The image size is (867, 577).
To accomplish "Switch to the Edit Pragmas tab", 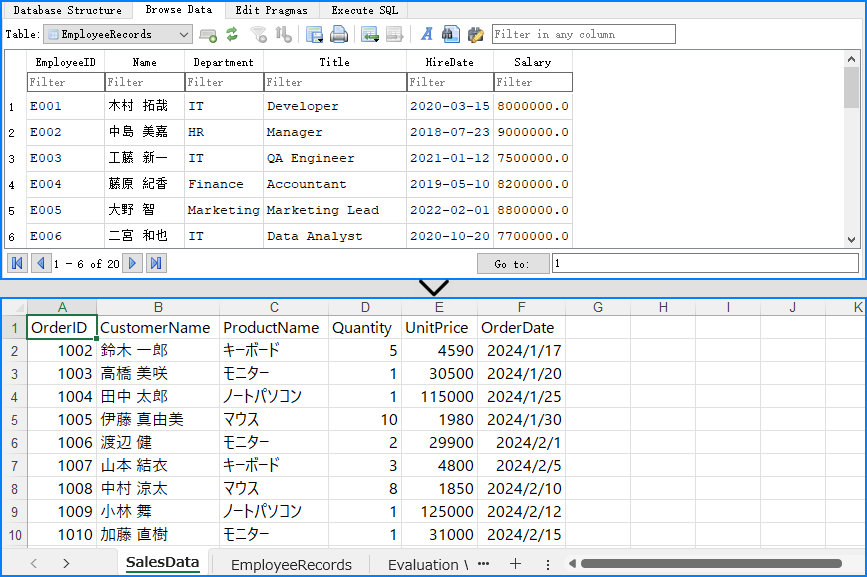I will point(271,10).
